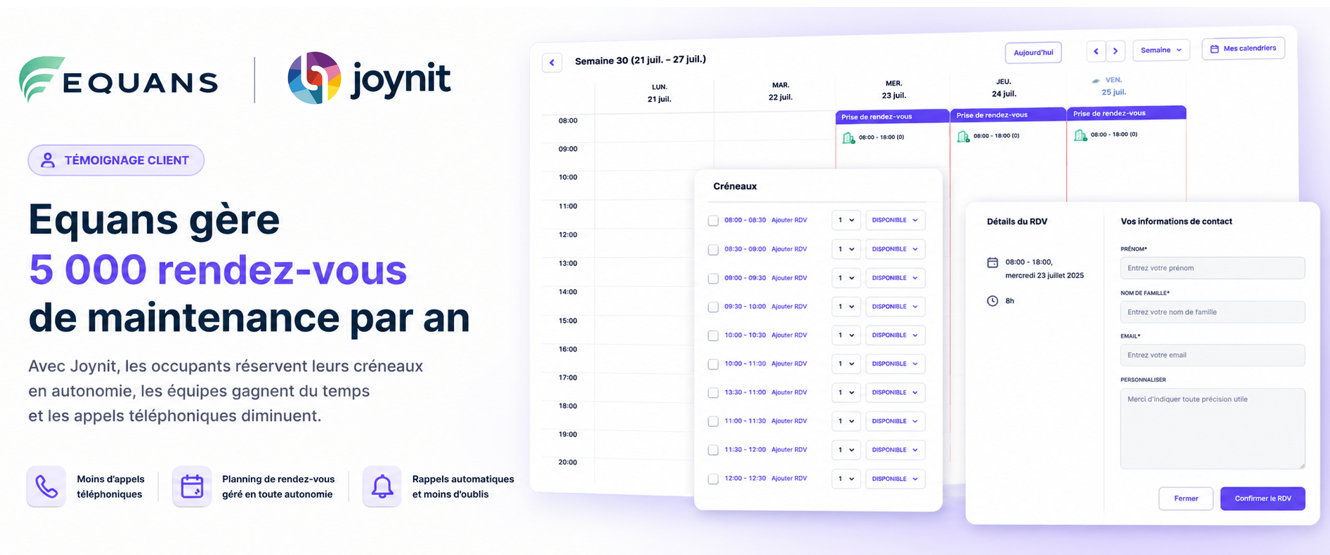
Task: Click the Semaine 30 (21 juil. – 27 juil.) title
Action: (x=640, y=60)
